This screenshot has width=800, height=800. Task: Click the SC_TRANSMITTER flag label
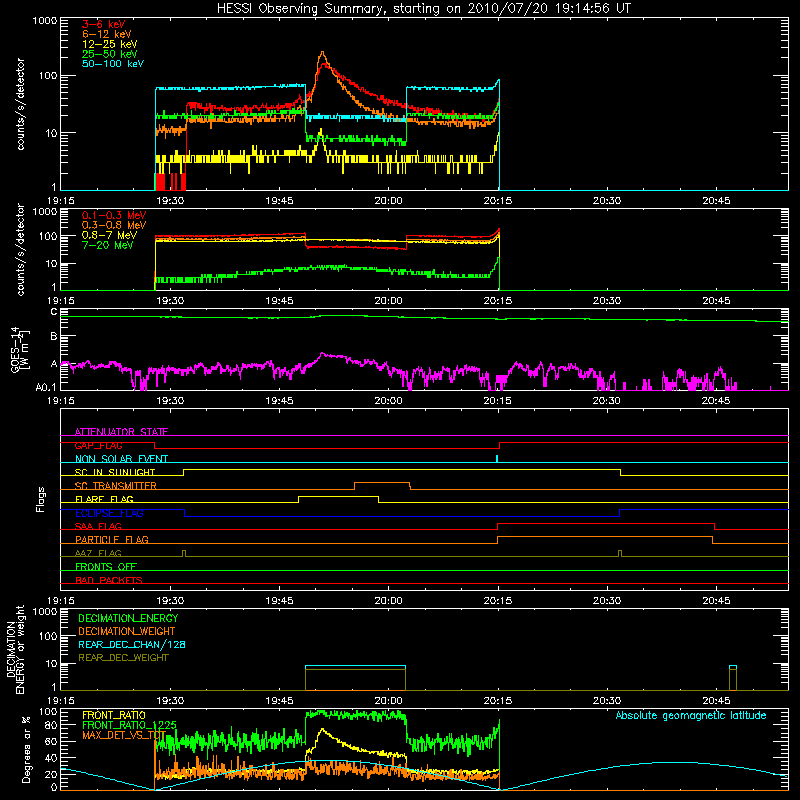[115, 486]
